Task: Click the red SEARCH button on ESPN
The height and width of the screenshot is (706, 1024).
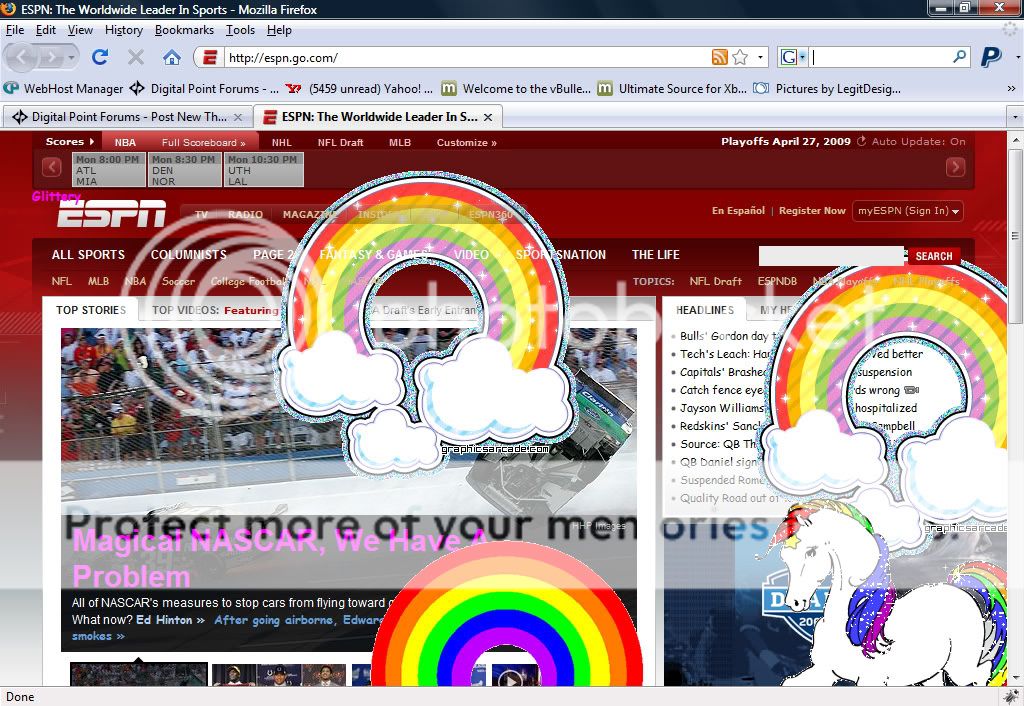Action: click(x=933, y=256)
